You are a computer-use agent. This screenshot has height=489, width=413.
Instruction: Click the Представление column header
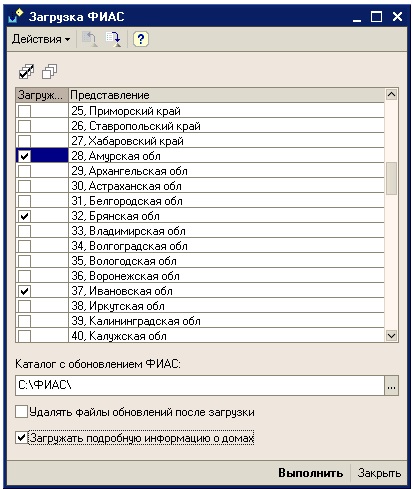(x=226, y=95)
